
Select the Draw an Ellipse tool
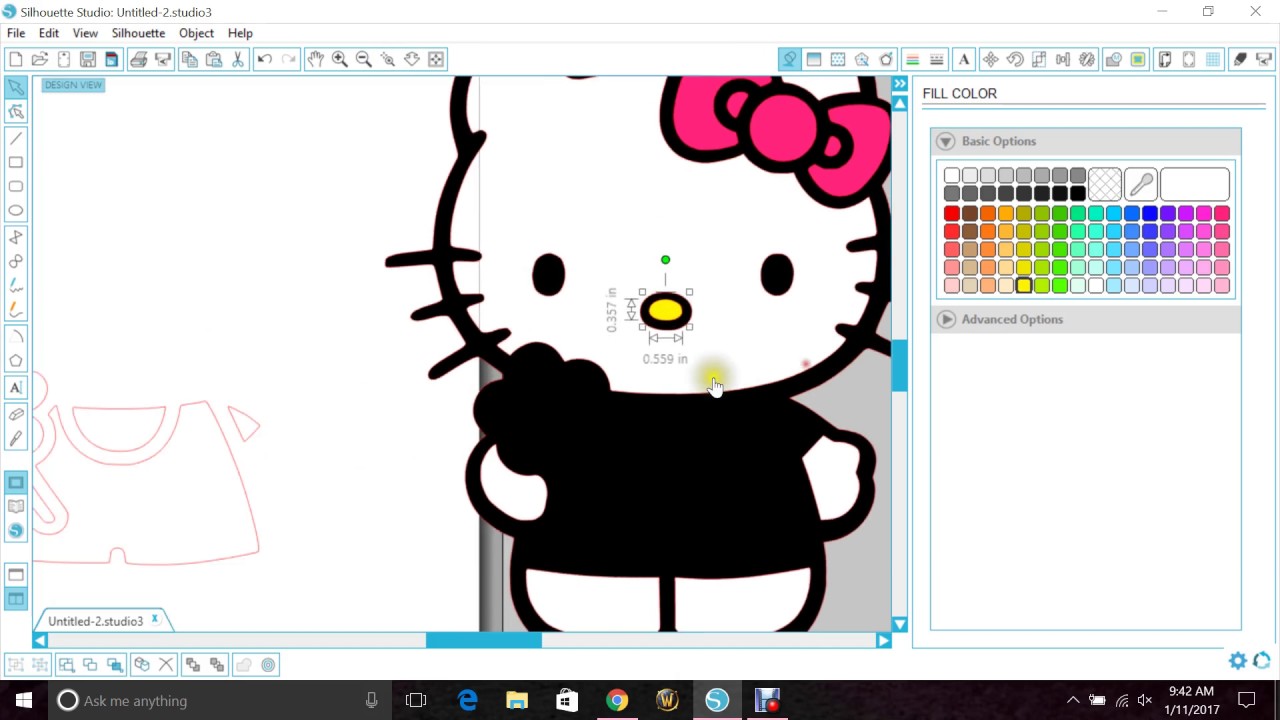pyautogui.click(x=16, y=210)
